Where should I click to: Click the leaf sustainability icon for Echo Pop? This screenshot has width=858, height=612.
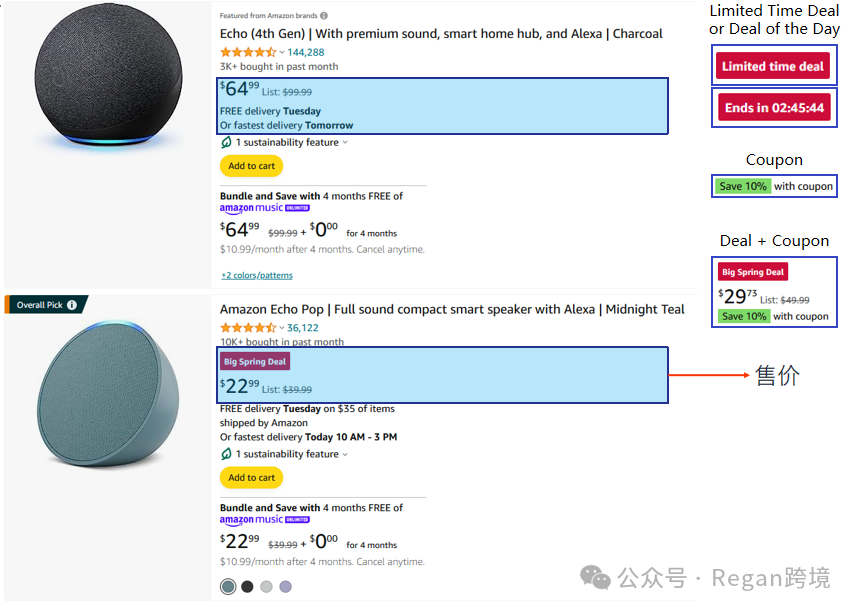(x=226, y=454)
